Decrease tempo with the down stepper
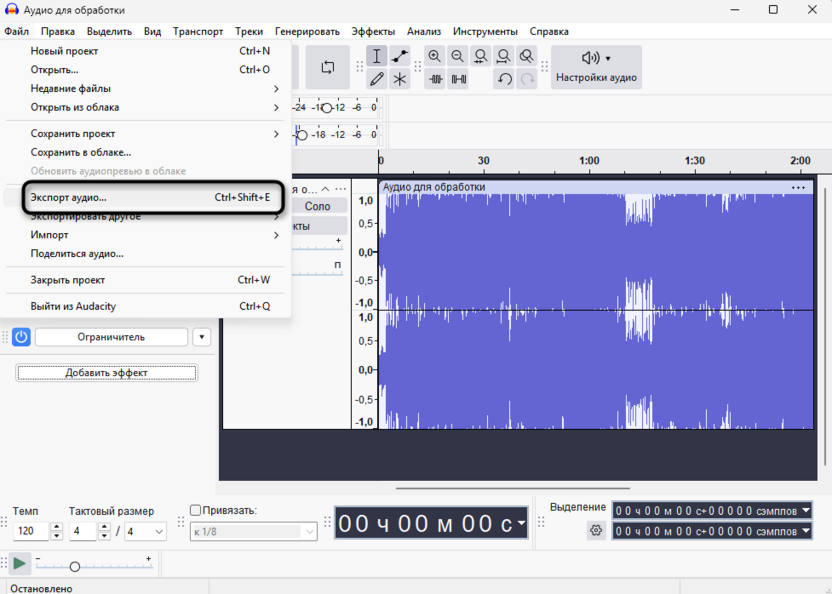832x594 pixels. pyautogui.click(x=57, y=536)
